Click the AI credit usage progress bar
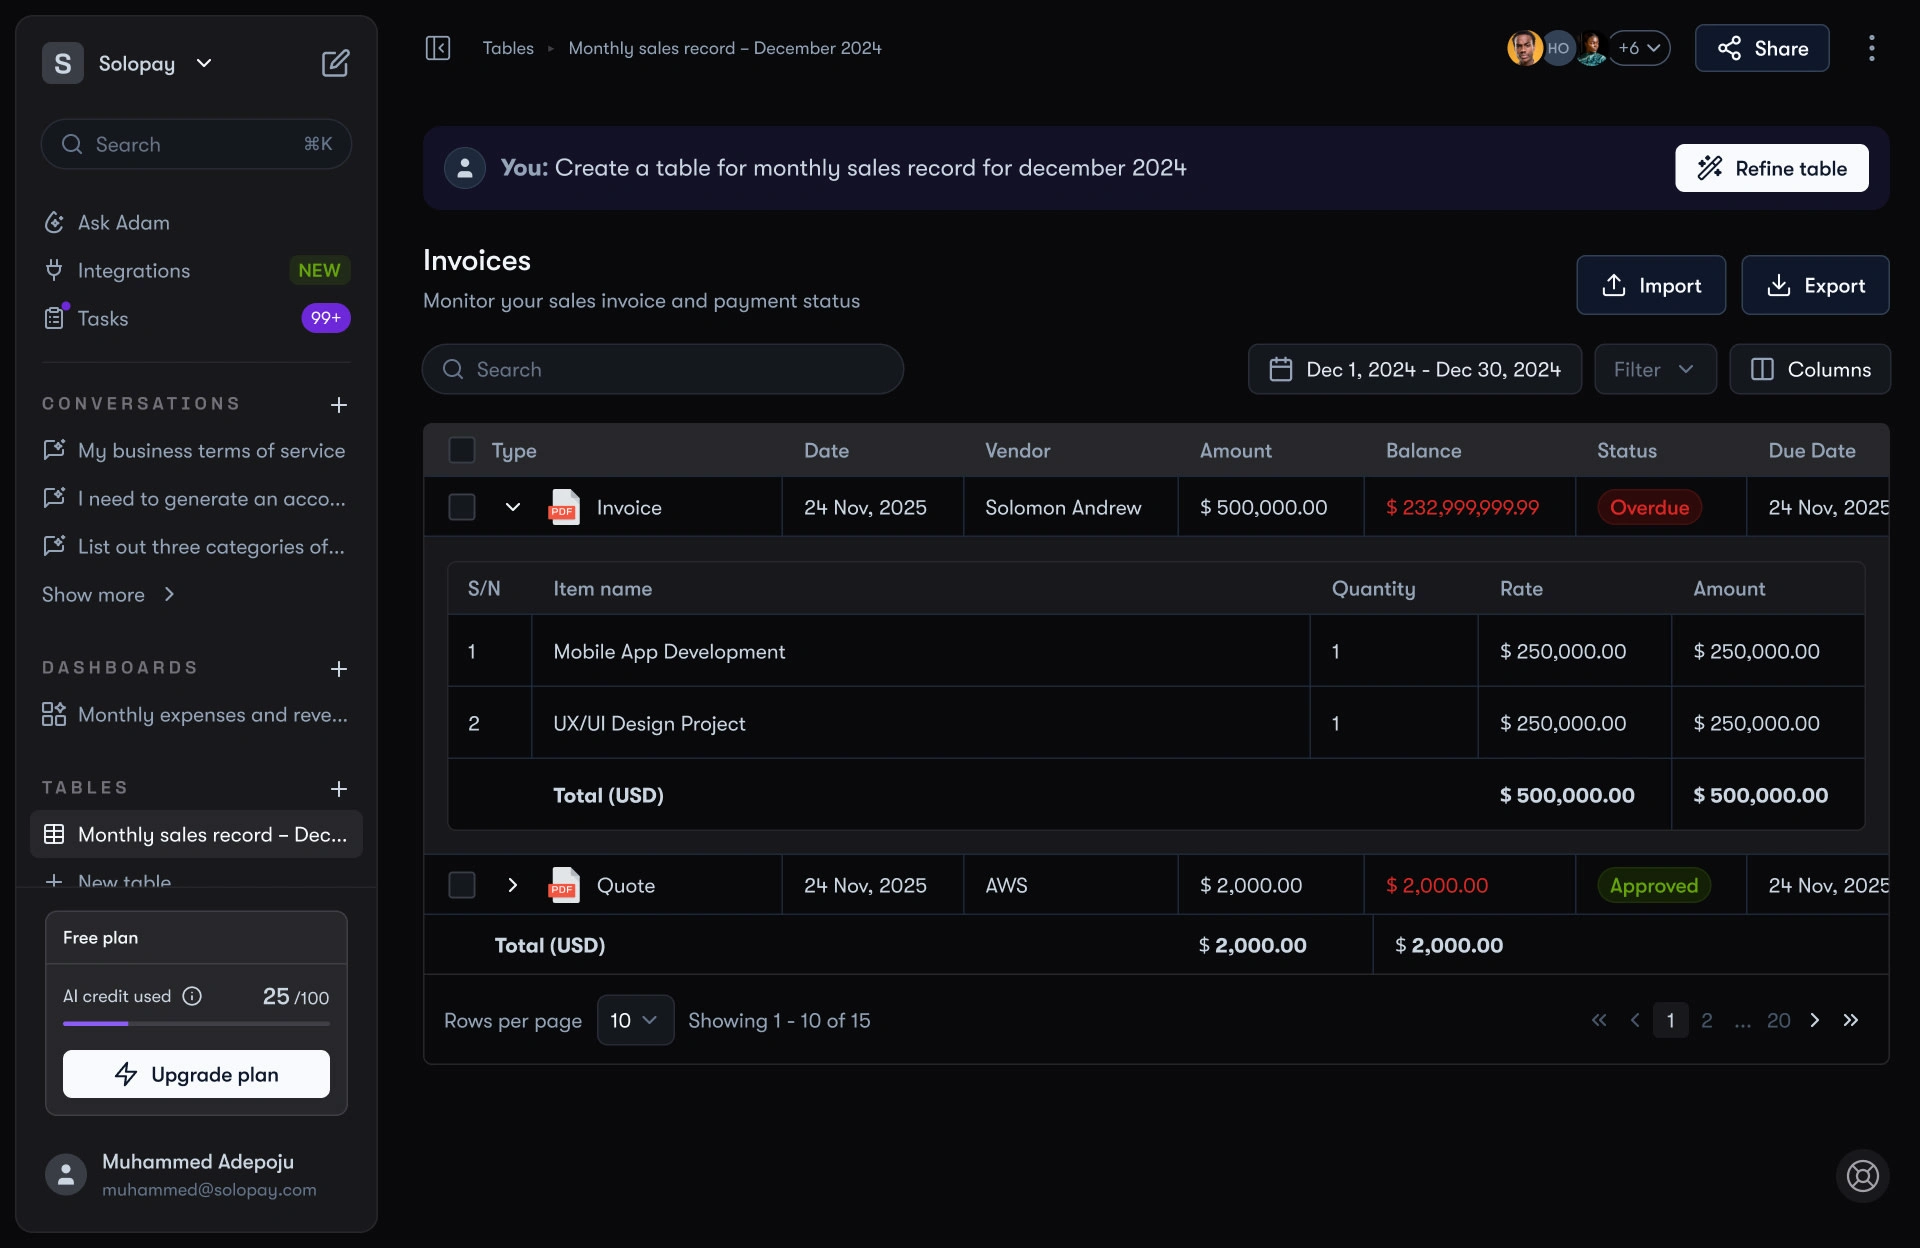1920x1248 pixels. coord(196,1023)
